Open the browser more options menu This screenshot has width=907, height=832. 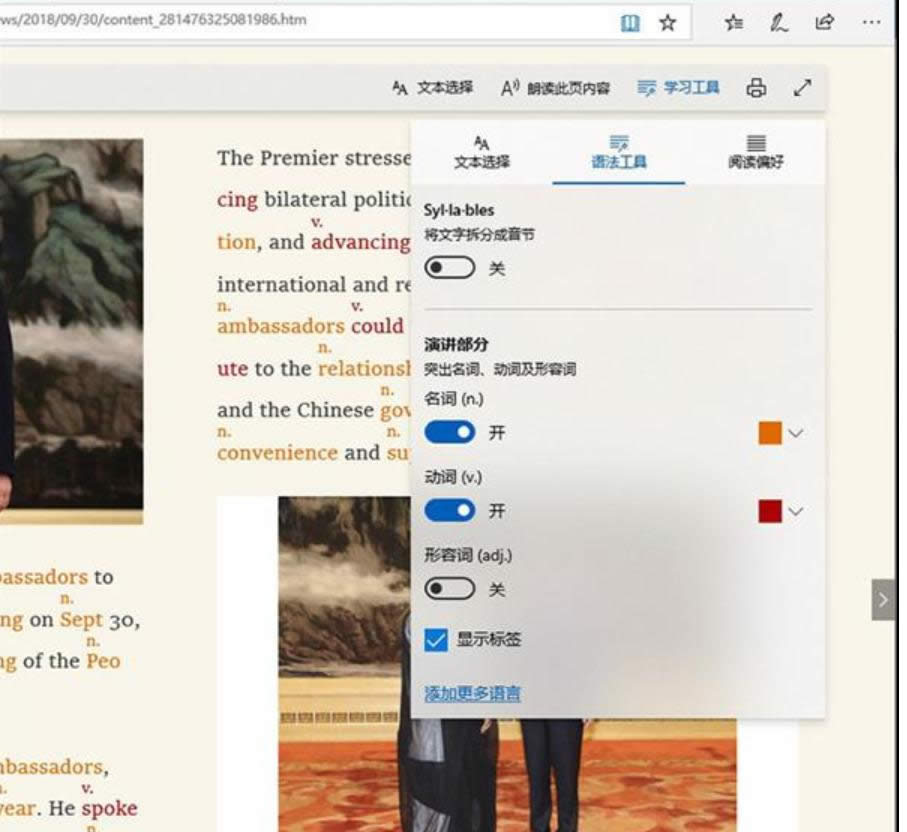(x=871, y=23)
